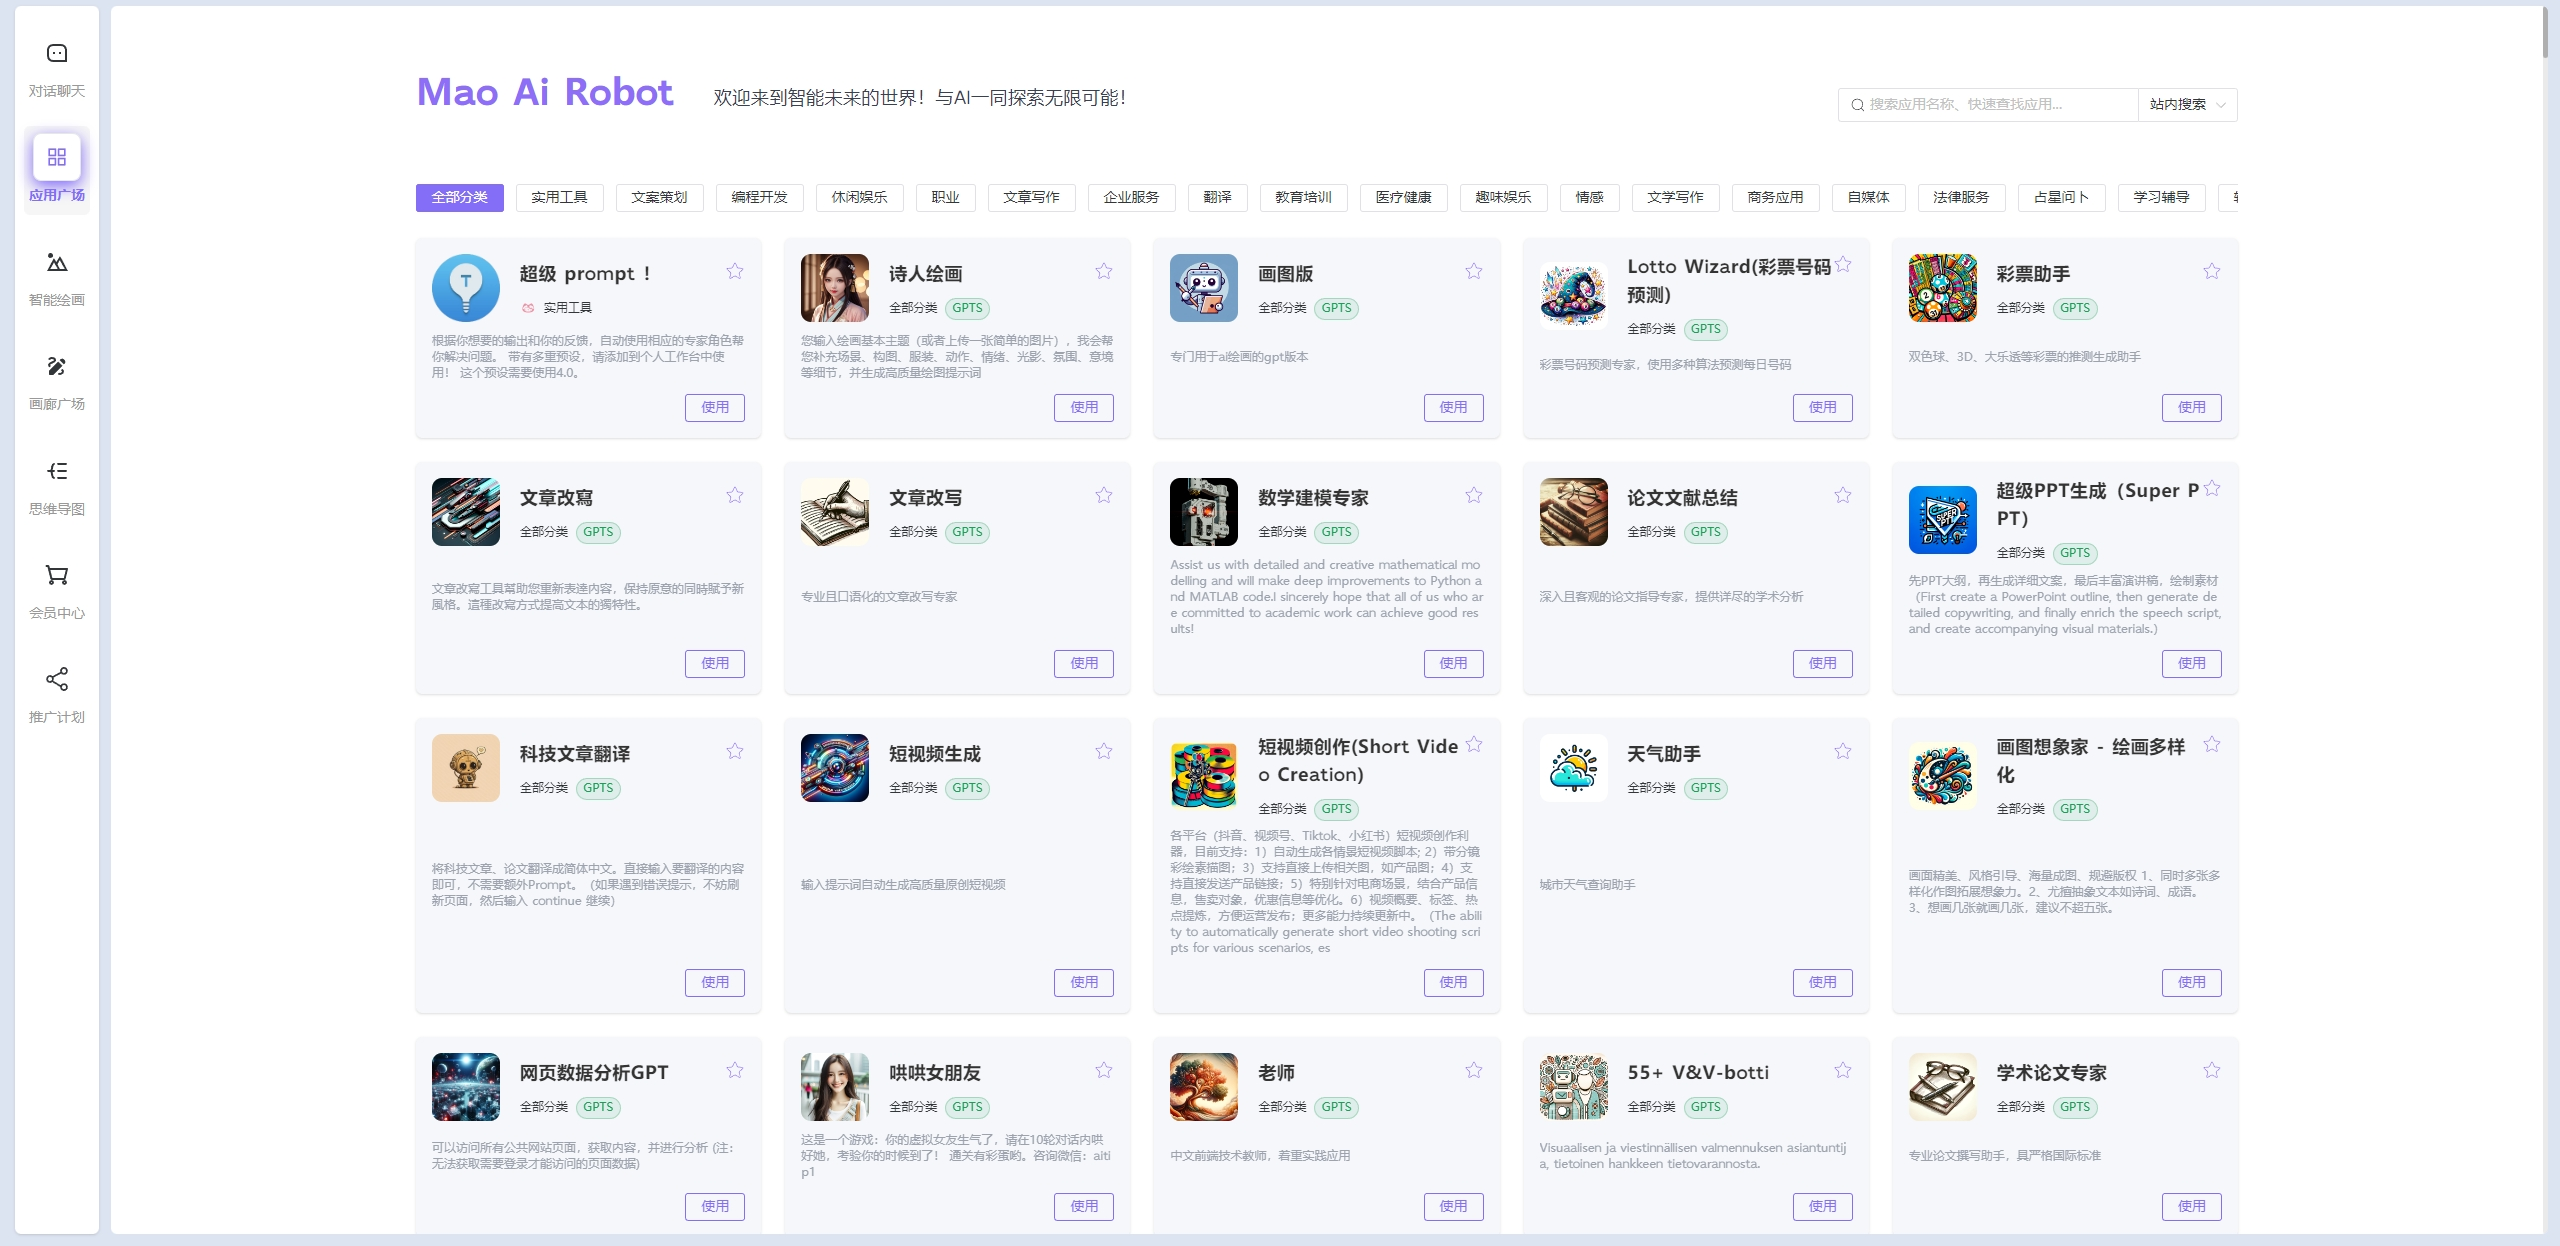Filter by 学习辅导 category
Screen dimensions: 2560x1246
pyautogui.click(x=2162, y=198)
